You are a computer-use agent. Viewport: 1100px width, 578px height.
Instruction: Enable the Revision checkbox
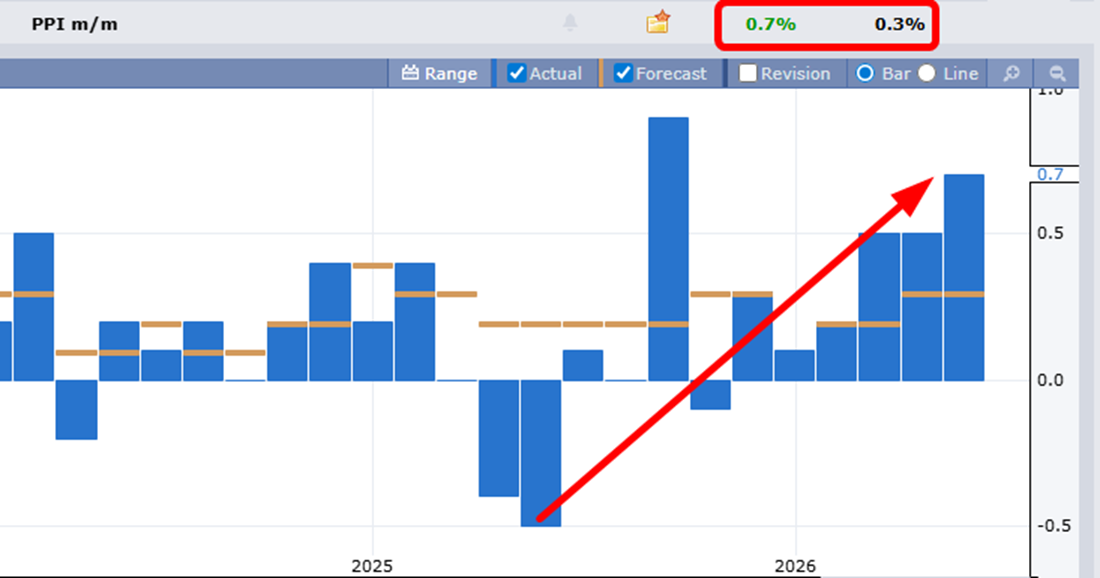click(748, 73)
